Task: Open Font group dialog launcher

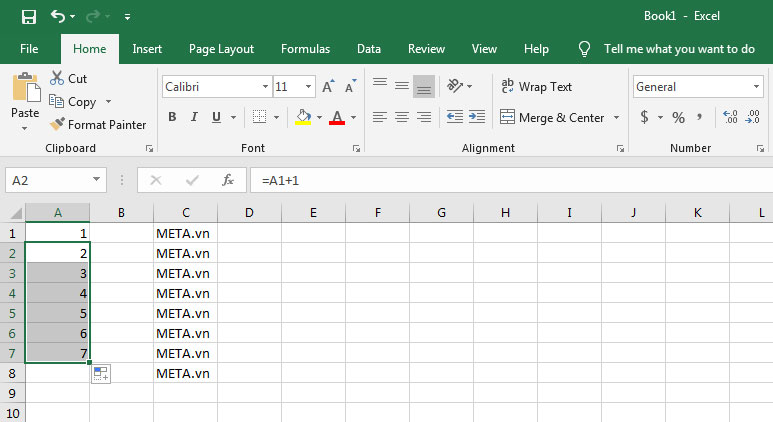Action: point(356,148)
